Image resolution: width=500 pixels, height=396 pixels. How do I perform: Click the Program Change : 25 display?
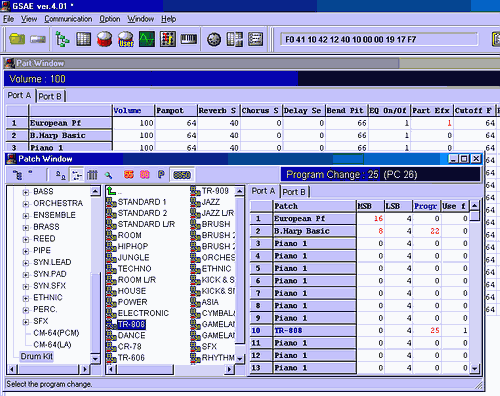[380, 175]
